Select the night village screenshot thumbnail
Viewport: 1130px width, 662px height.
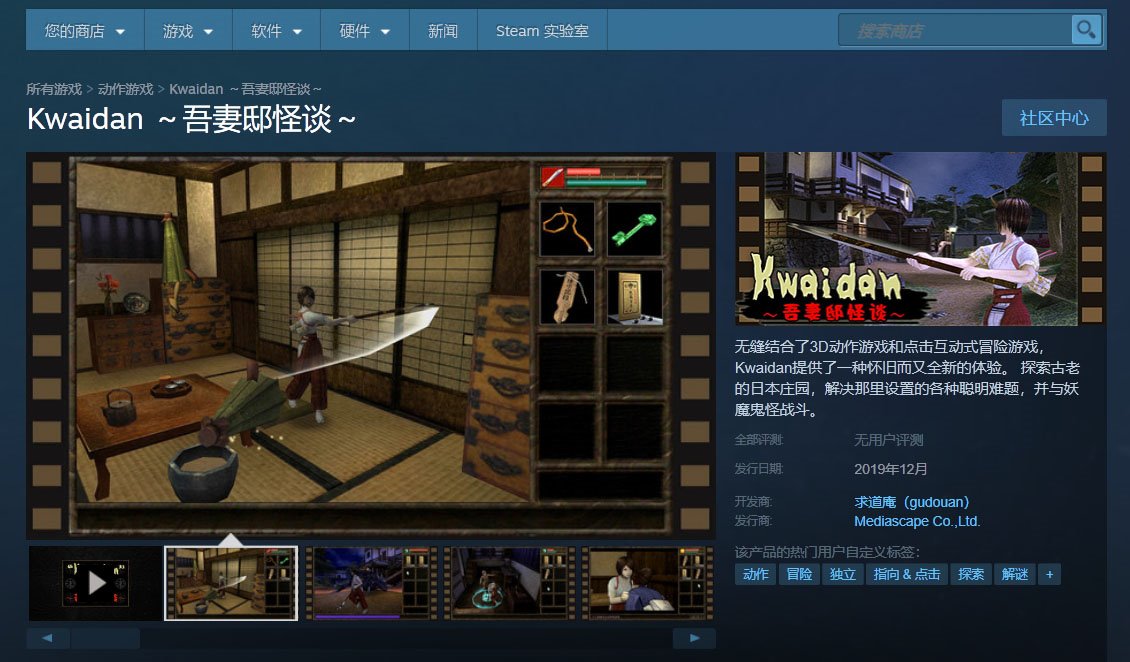click(x=371, y=583)
